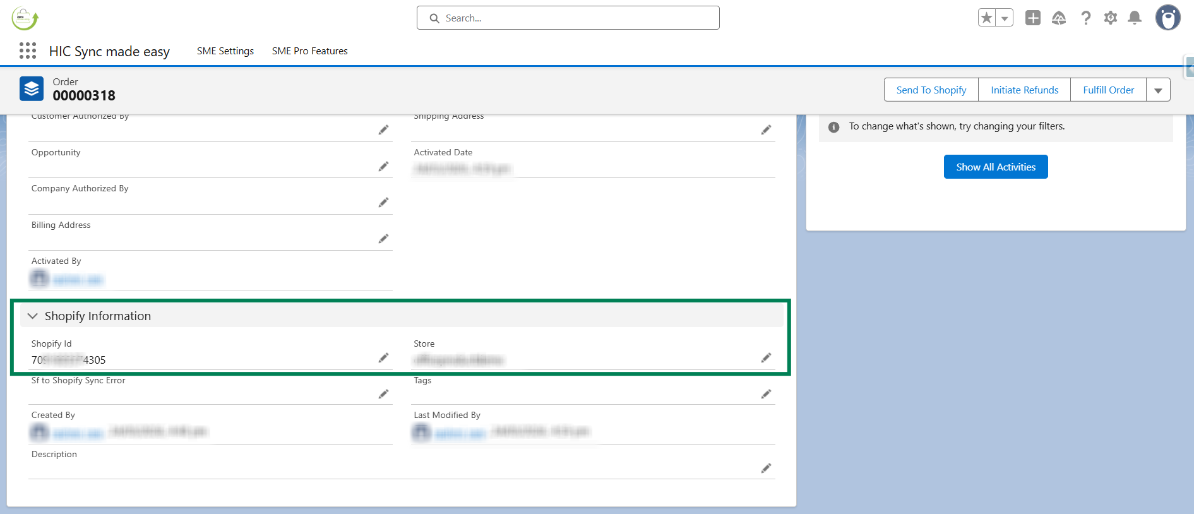1194x514 pixels.
Task: Open the Notifications bell
Action: point(1135,18)
